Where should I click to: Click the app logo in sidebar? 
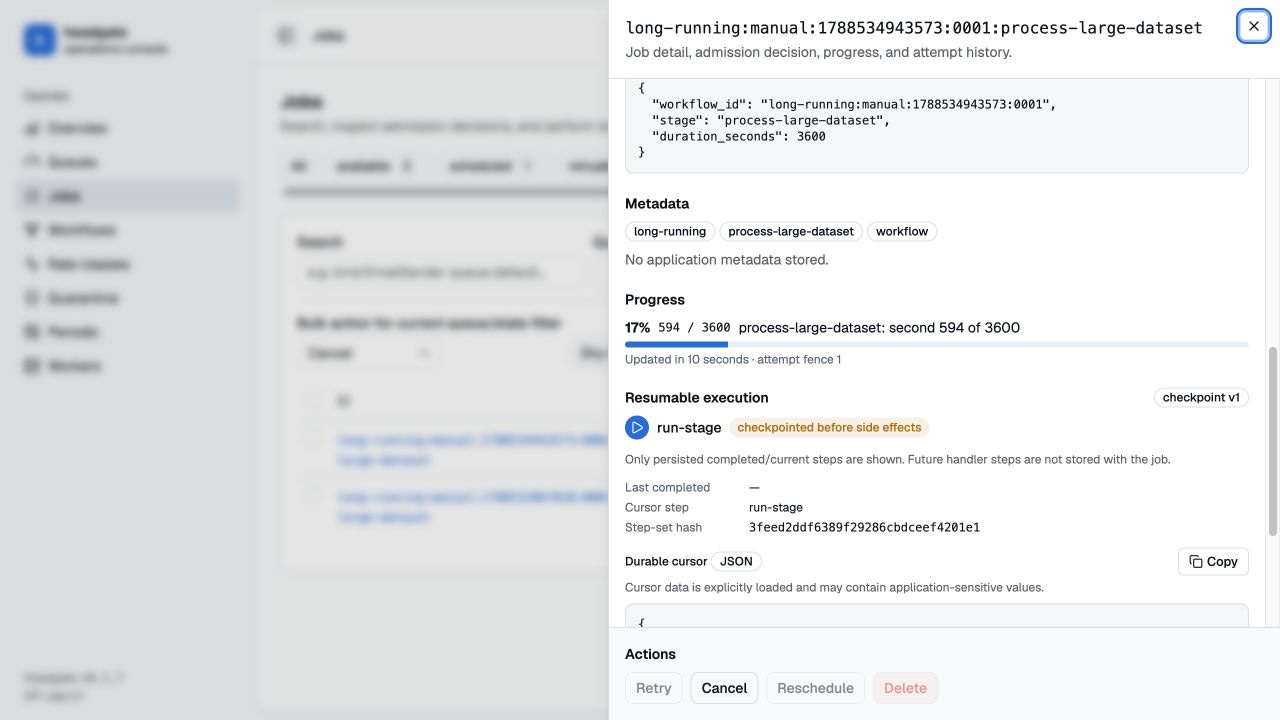40,40
